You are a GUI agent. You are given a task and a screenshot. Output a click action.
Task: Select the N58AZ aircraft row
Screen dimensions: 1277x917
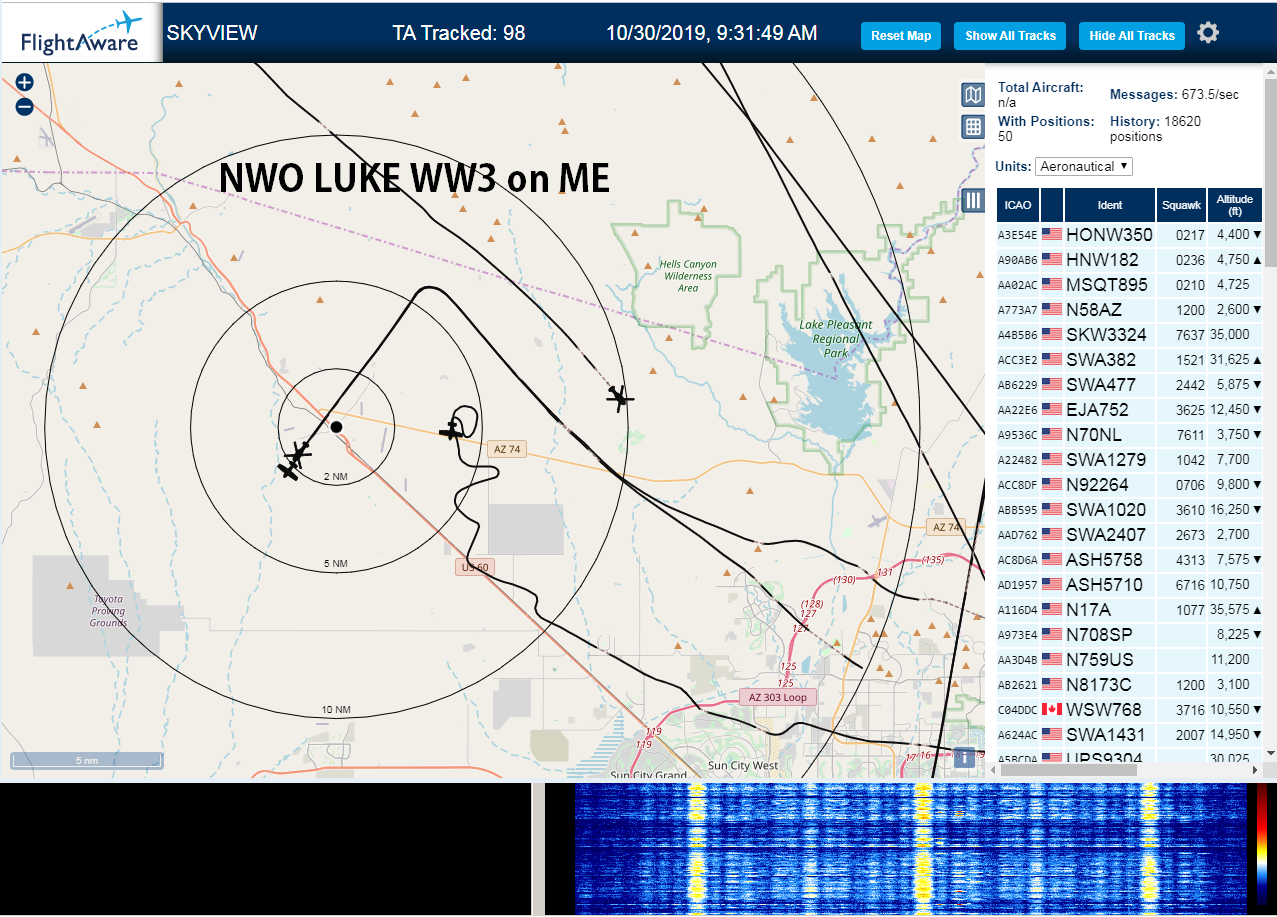click(1129, 309)
